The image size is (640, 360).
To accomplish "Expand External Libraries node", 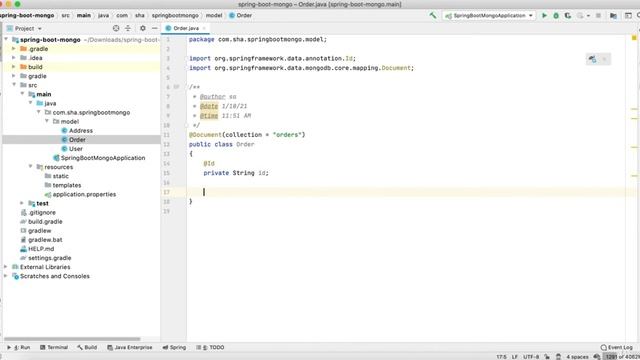I will 6,267.
